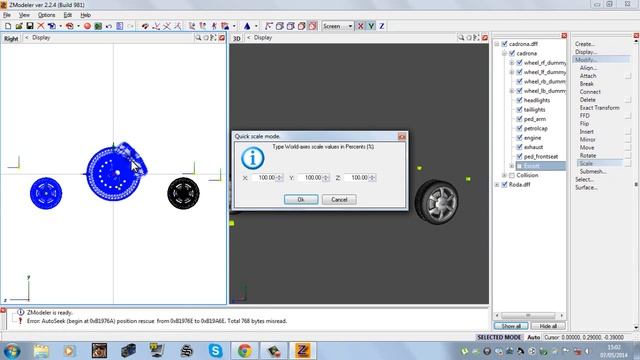
Task: Click the Show all button
Action: point(511,326)
